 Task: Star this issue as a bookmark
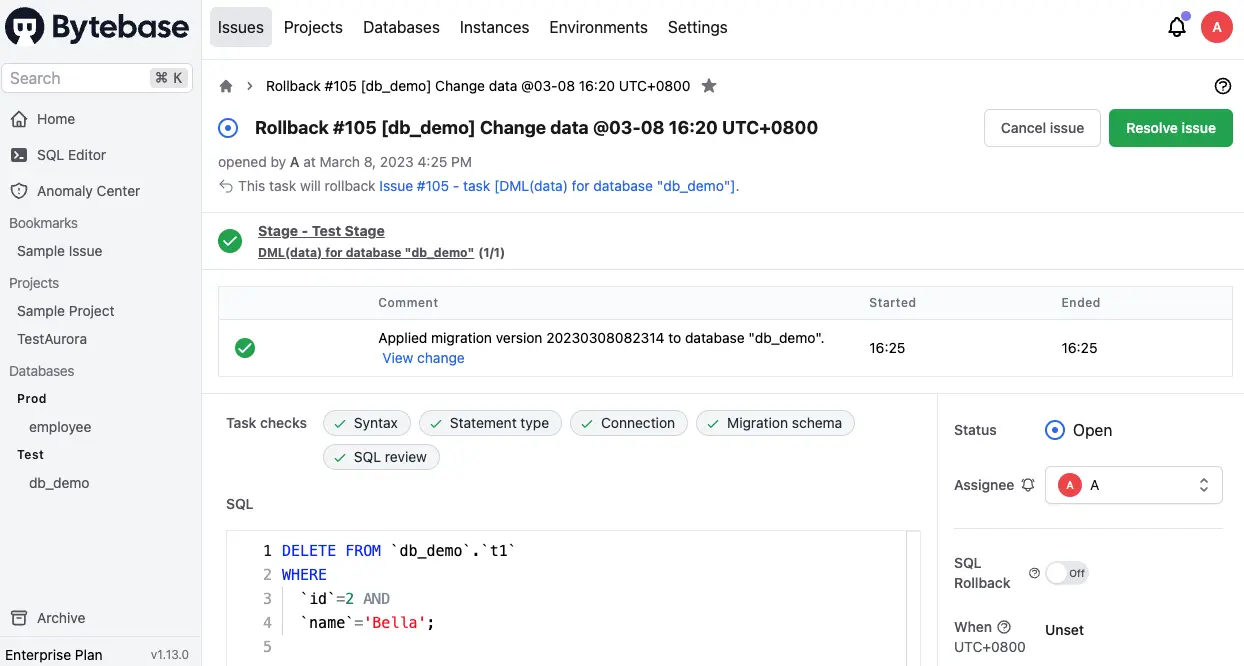pos(709,86)
